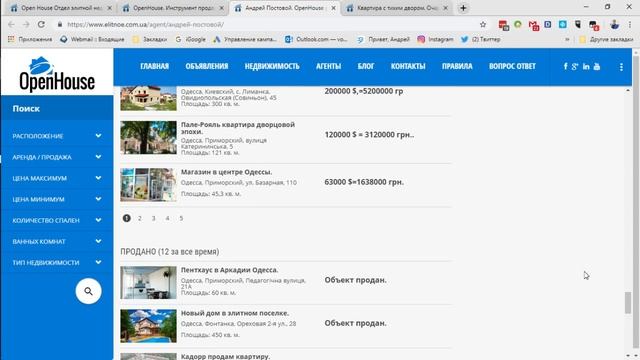The width and height of the screenshot is (640, 360).
Task: Open the Агенты menu item
Action: click(x=328, y=66)
